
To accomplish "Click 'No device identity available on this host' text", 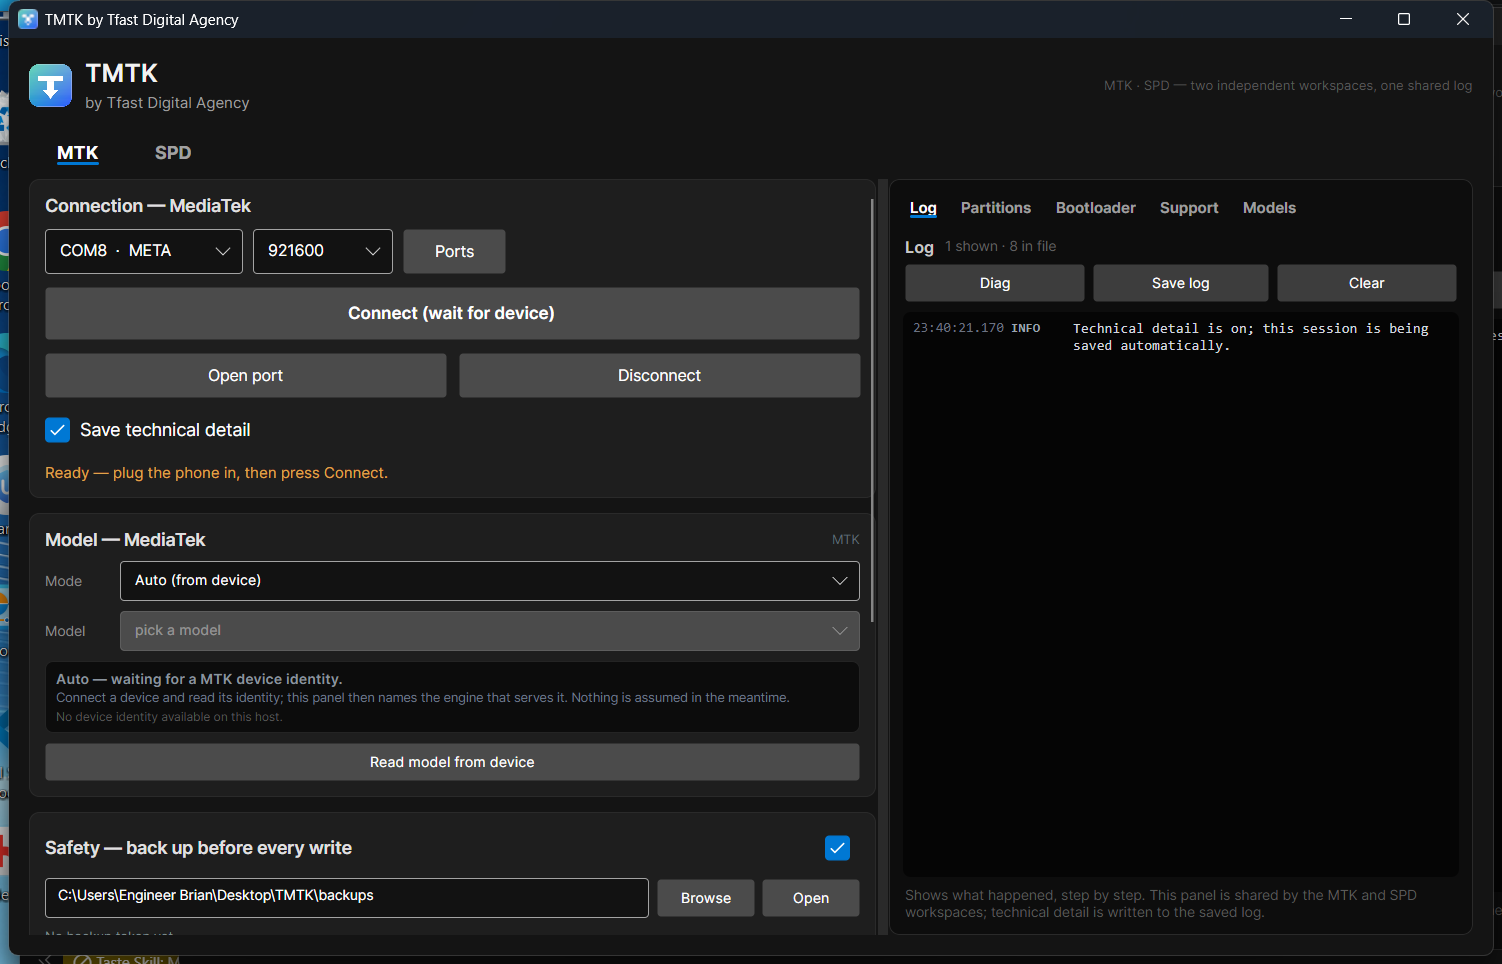I will click(169, 717).
